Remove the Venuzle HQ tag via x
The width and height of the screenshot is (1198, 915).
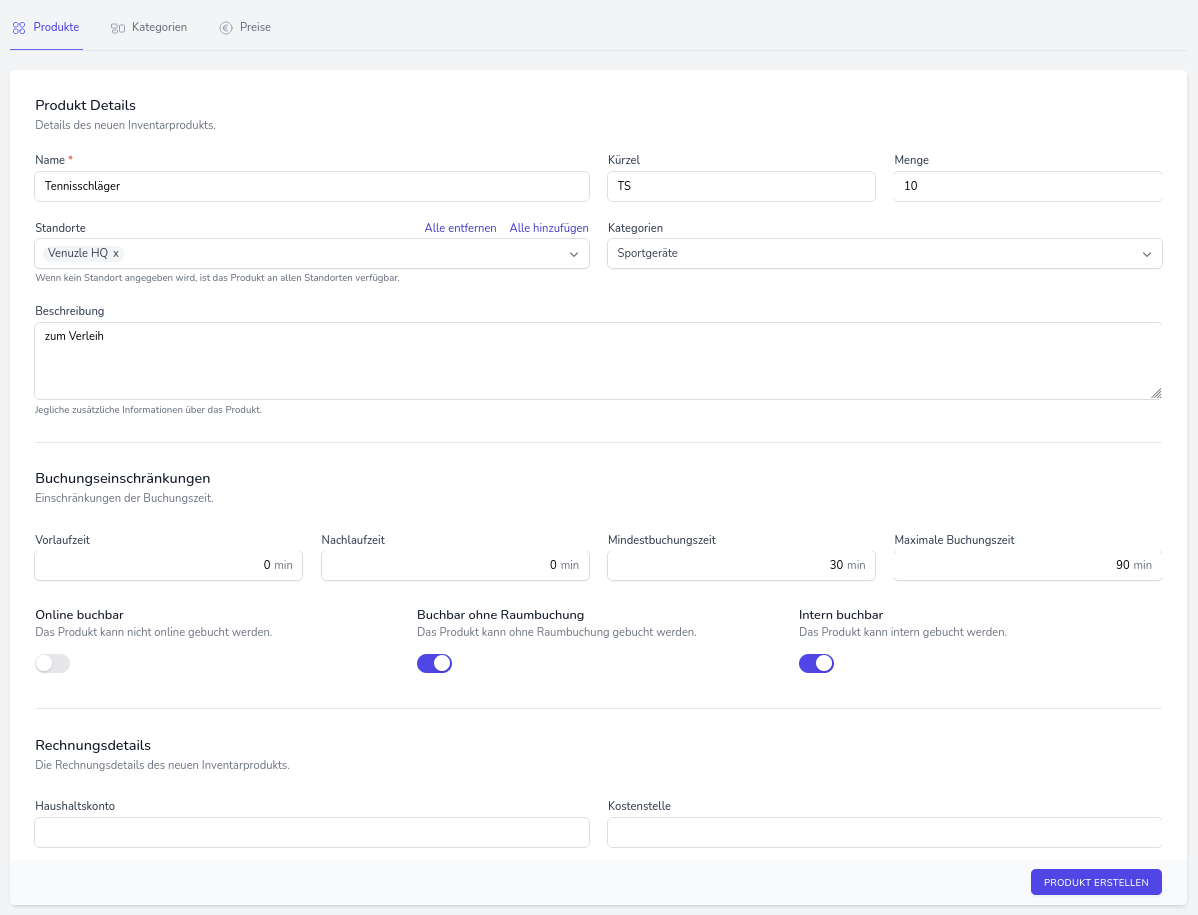tap(116, 254)
